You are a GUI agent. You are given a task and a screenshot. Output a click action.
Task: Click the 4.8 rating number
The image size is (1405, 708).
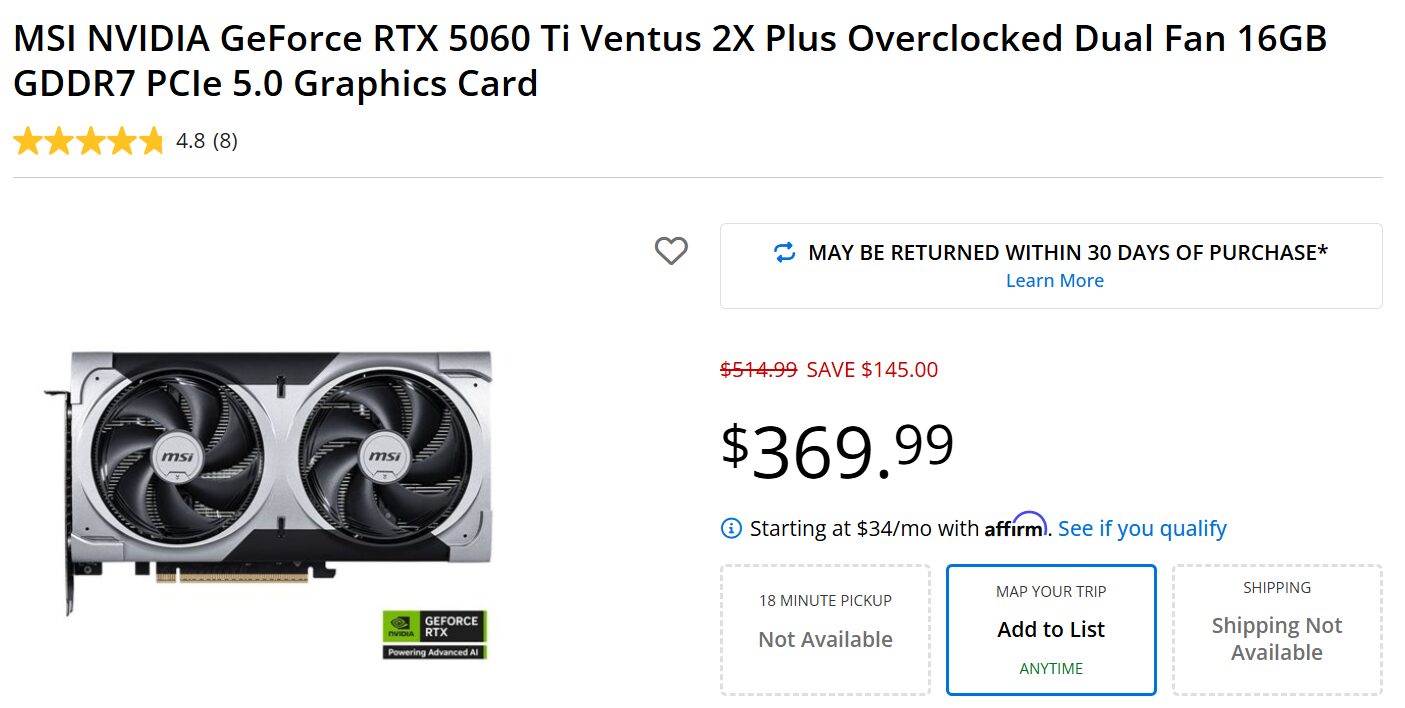pos(190,141)
